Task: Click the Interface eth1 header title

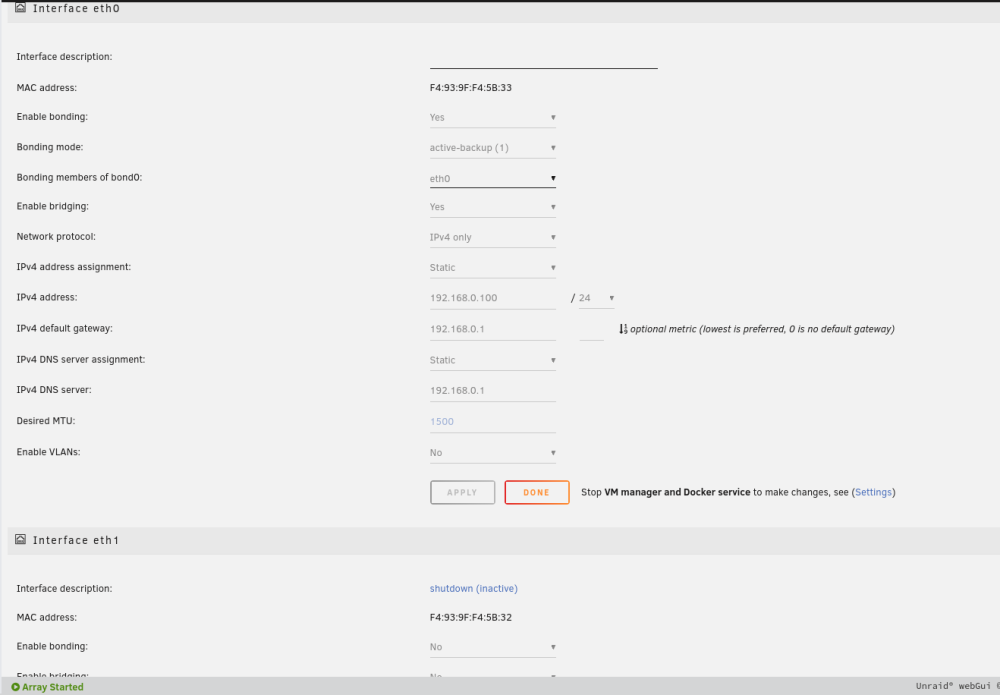Action: pos(76,540)
